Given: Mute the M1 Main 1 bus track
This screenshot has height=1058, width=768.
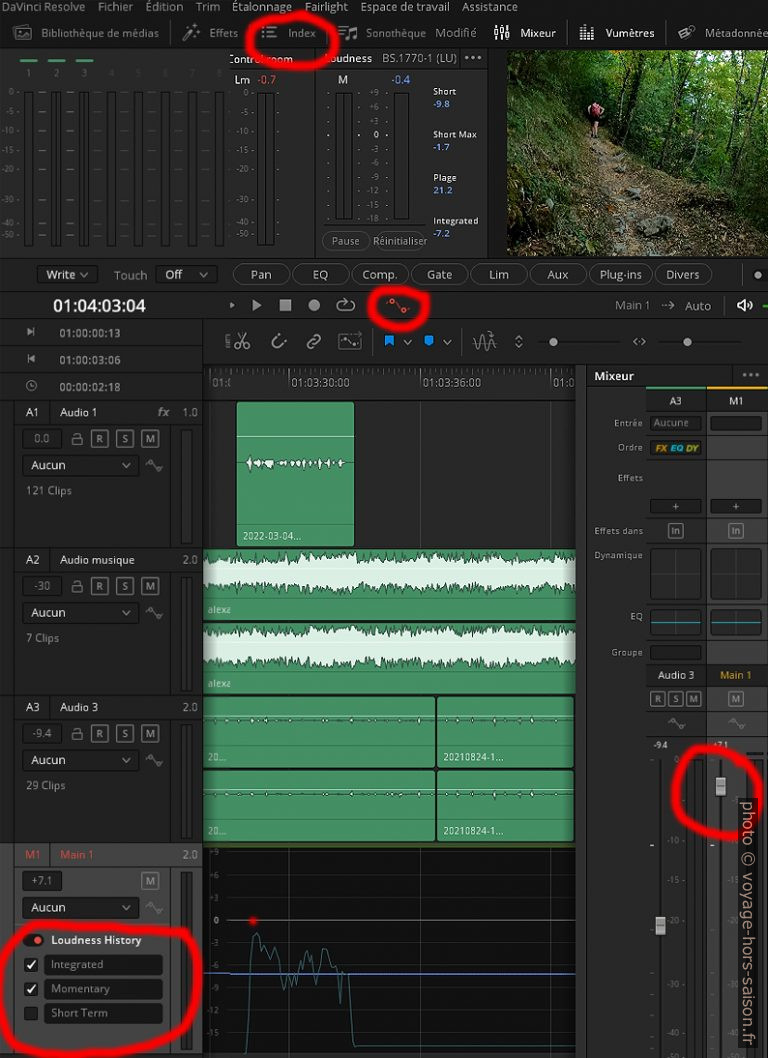Looking at the screenshot, I should pyautogui.click(x=150, y=881).
